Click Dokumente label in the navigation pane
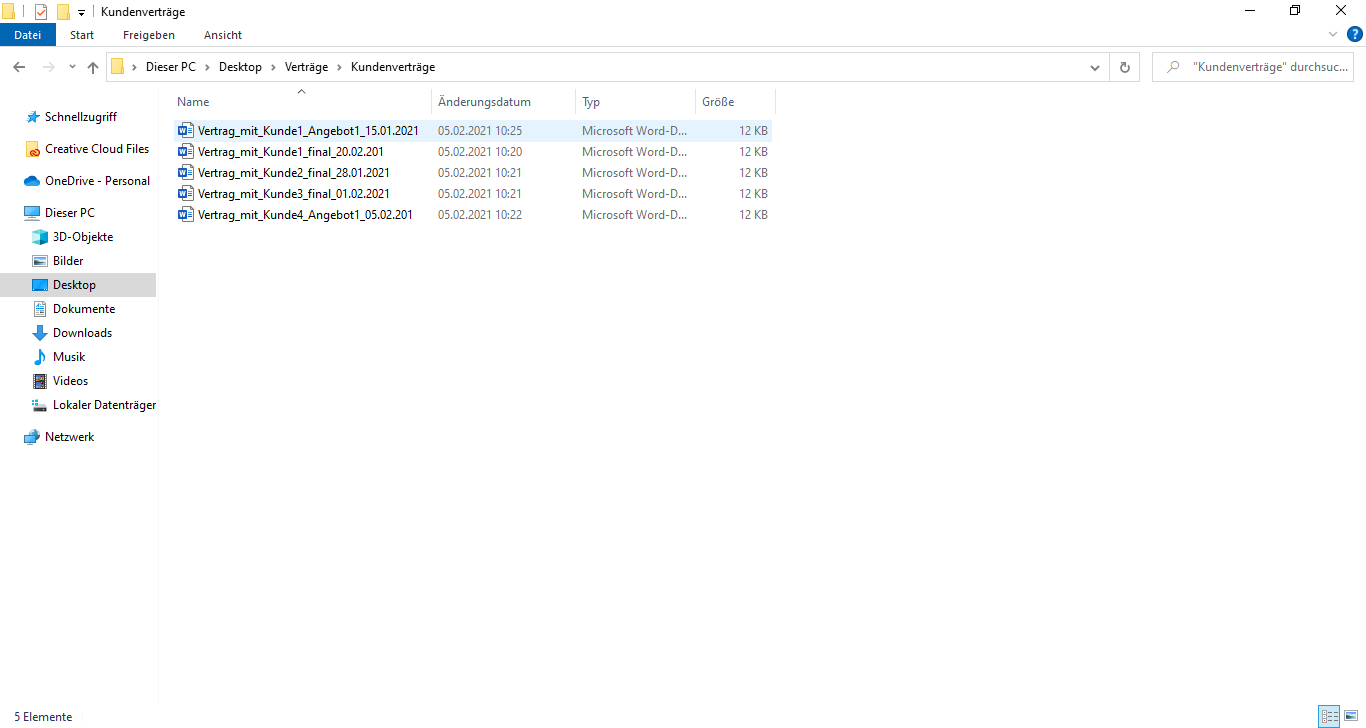The width and height of the screenshot is (1366, 728). pyautogui.click(x=84, y=309)
